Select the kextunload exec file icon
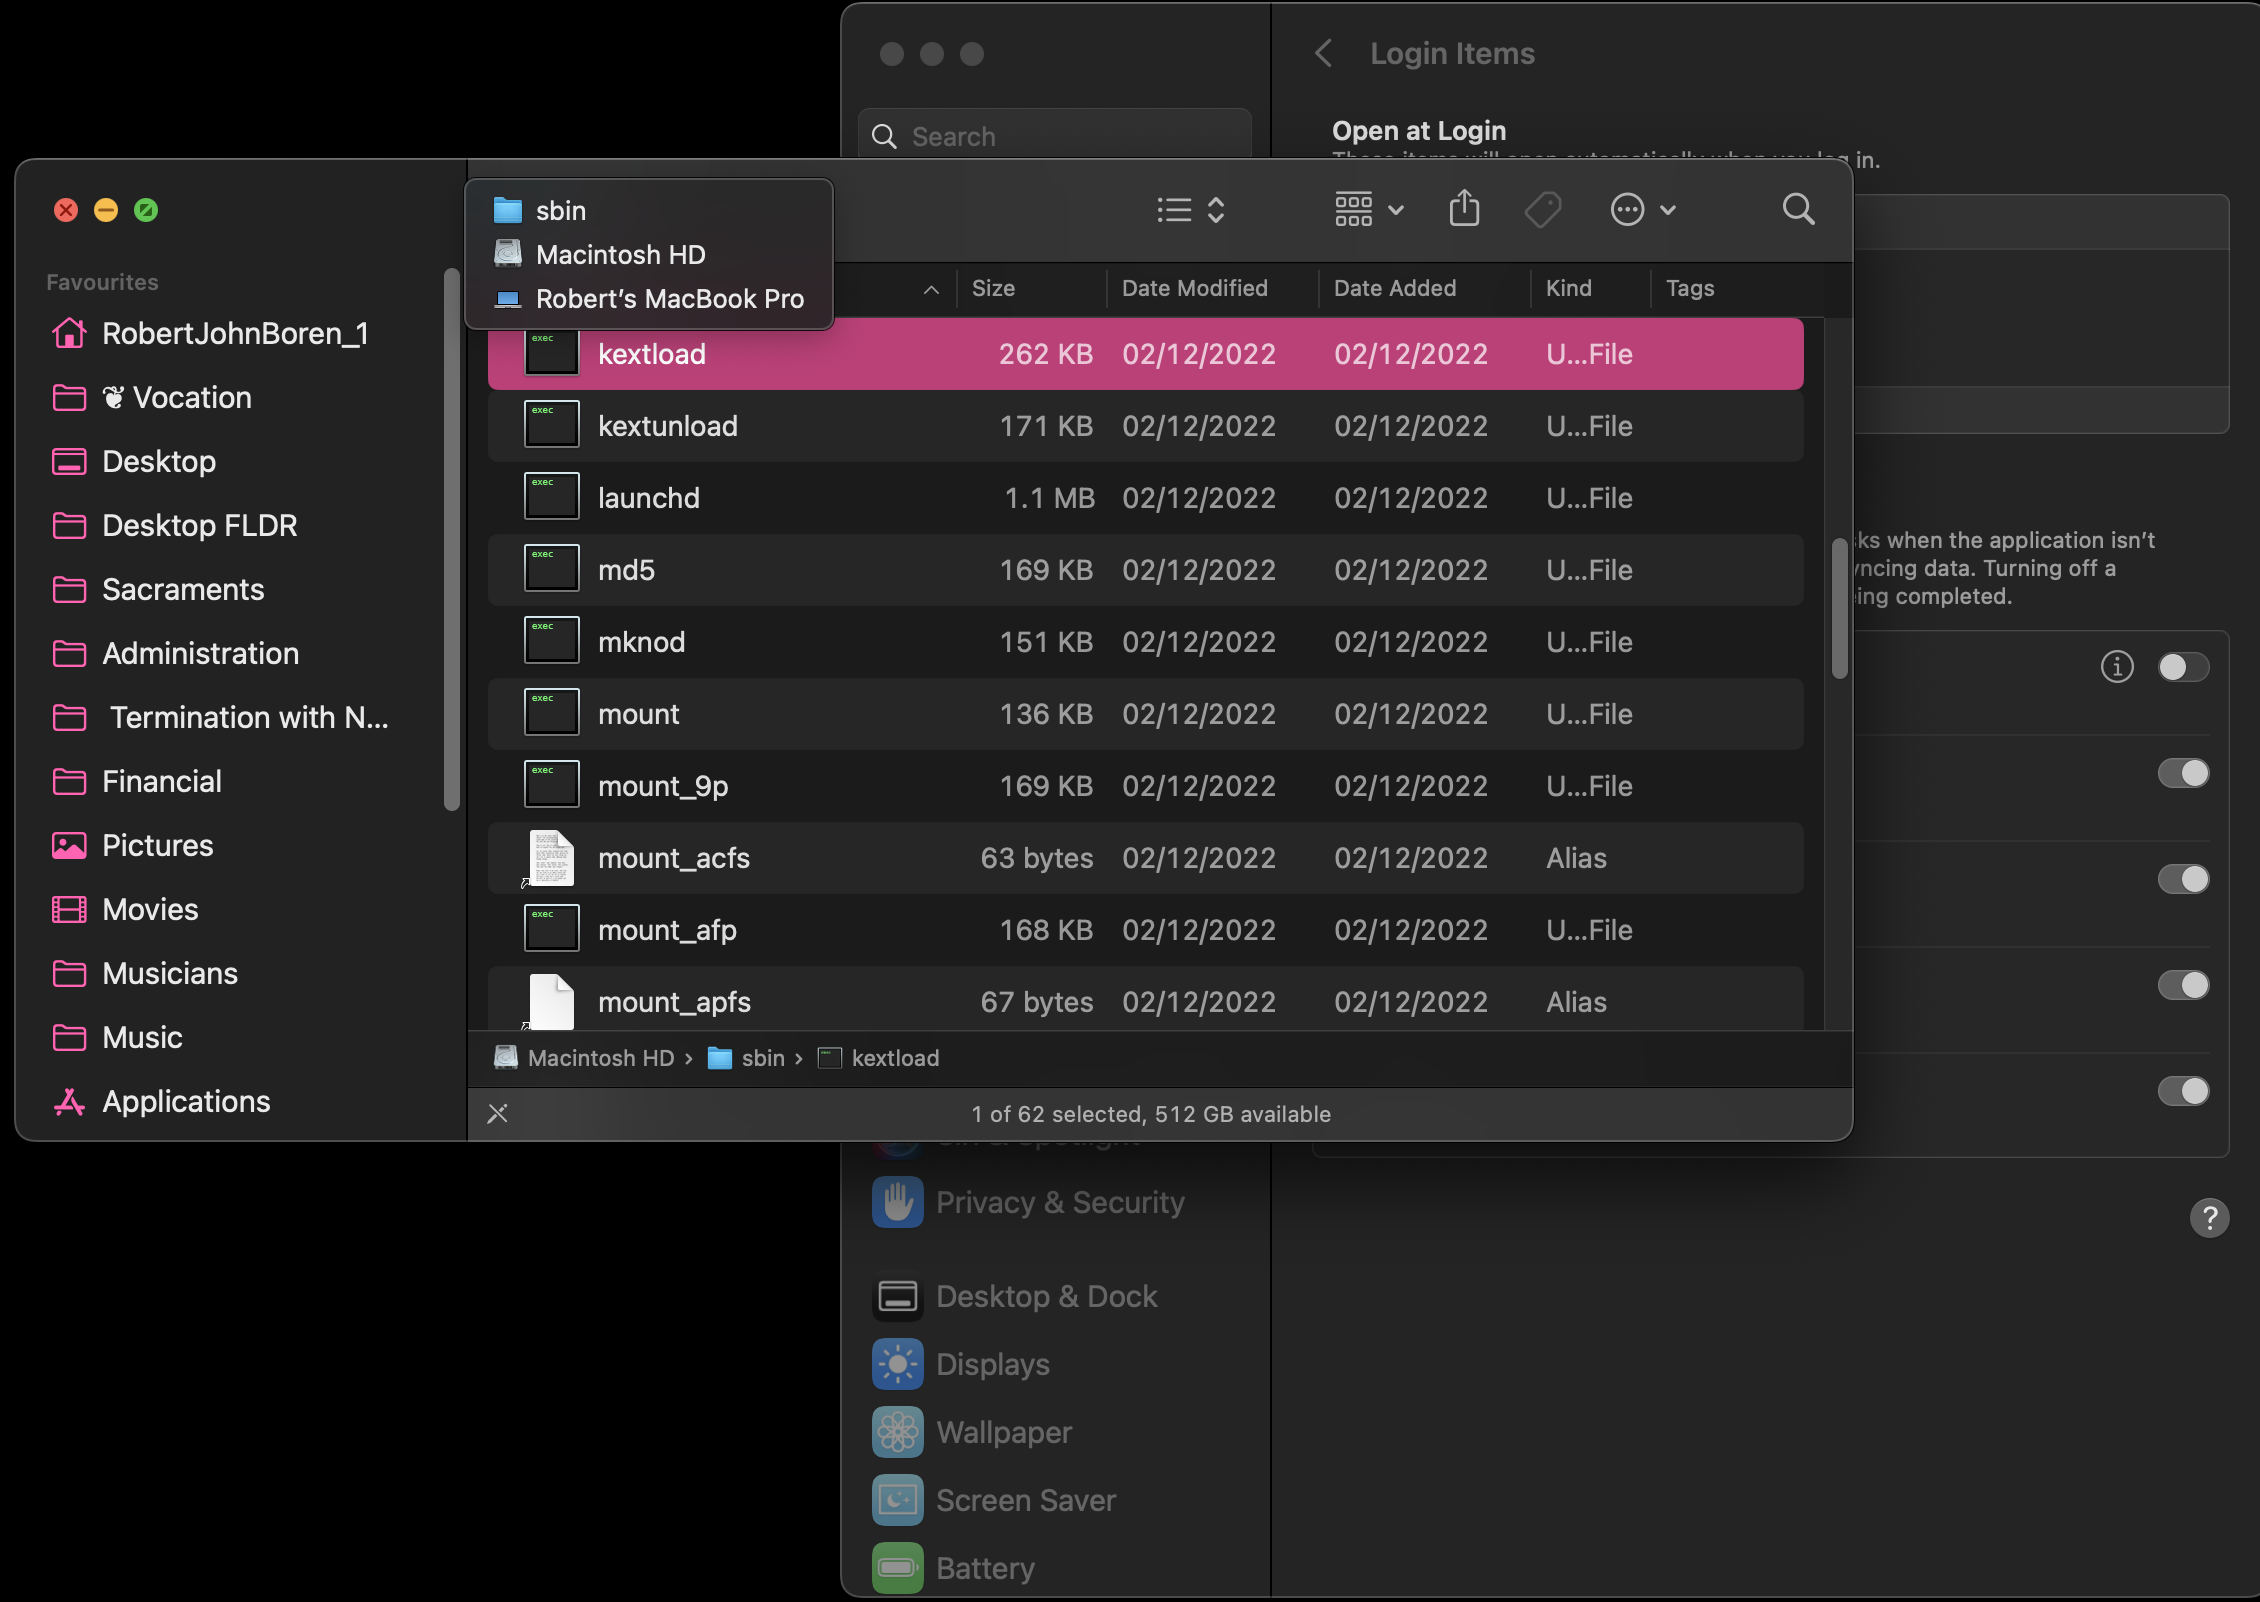The image size is (2260, 1602). [551, 425]
